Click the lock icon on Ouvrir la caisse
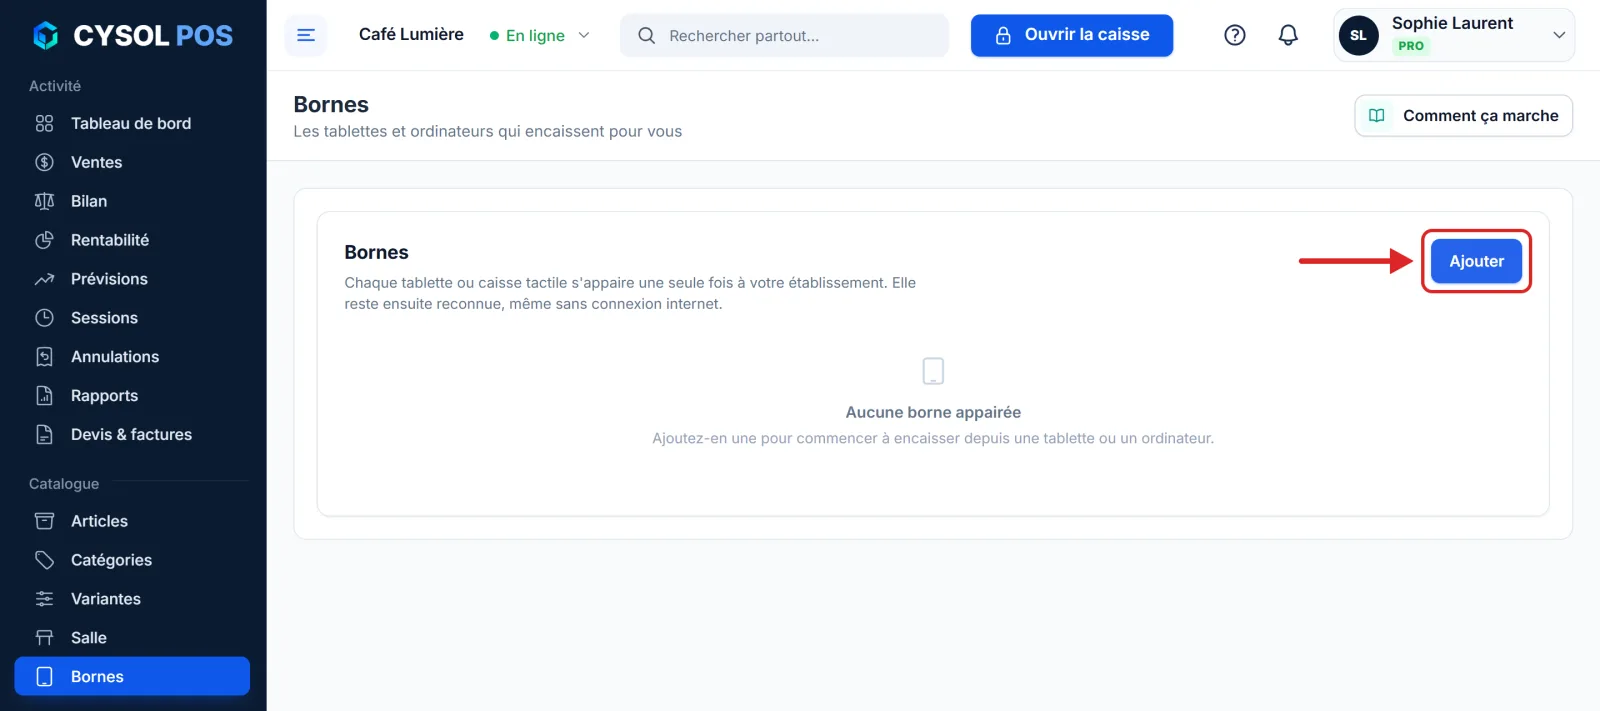Image resolution: width=1600 pixels, height=711 pixels. (1003, 35)
